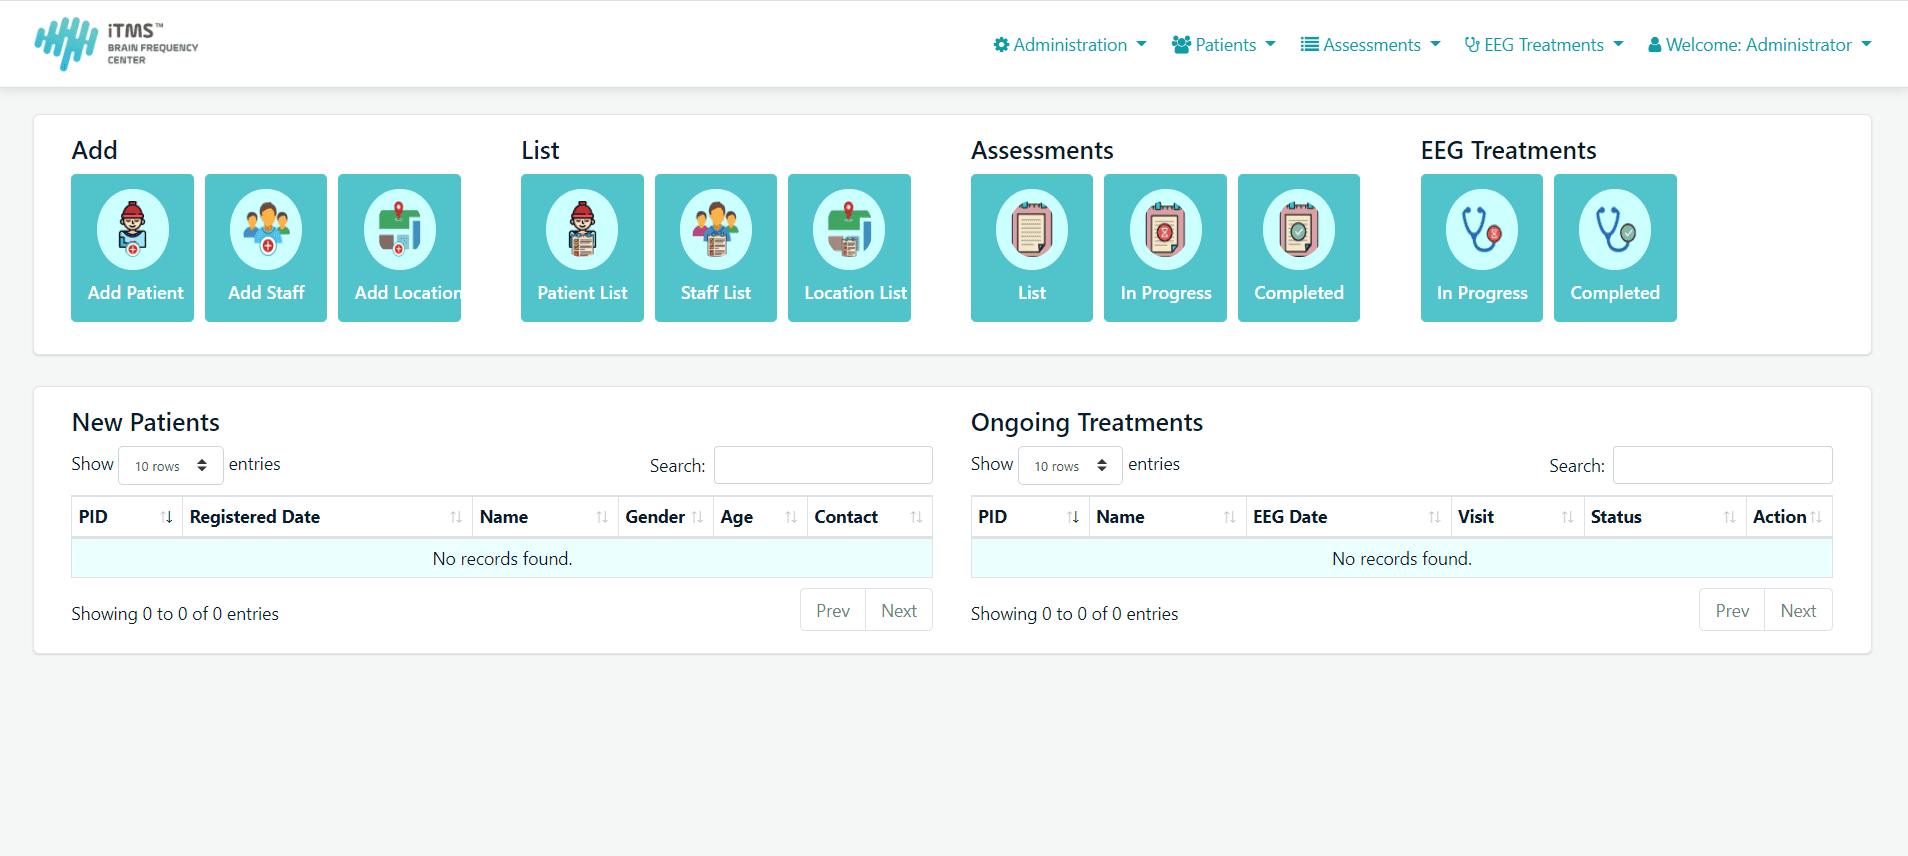
Task: Sort New Patients by Gender column
Action: [x=666, y=517]
